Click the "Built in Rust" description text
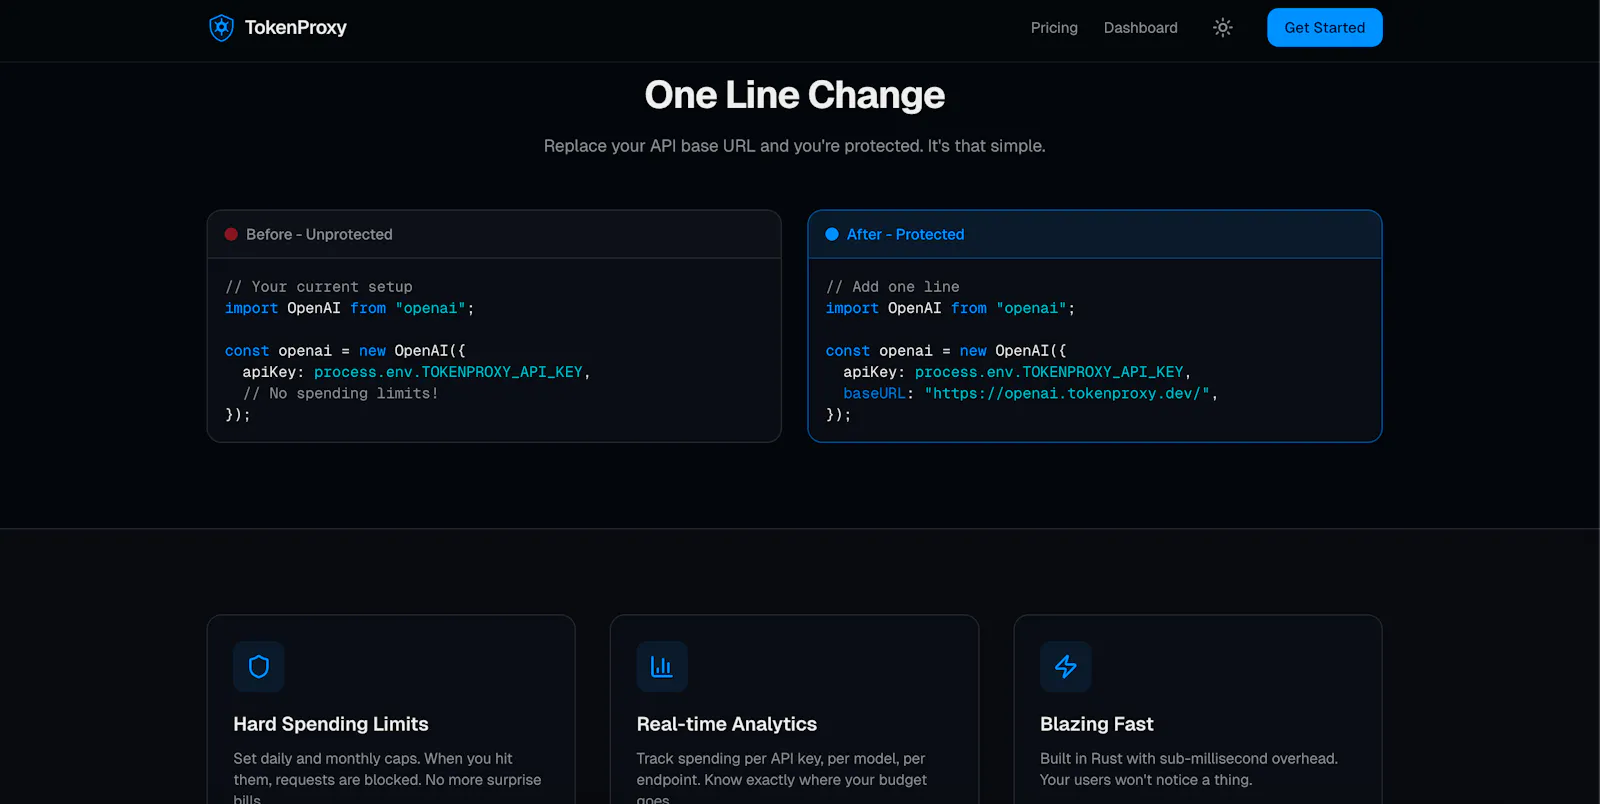 click(1189, 769)
